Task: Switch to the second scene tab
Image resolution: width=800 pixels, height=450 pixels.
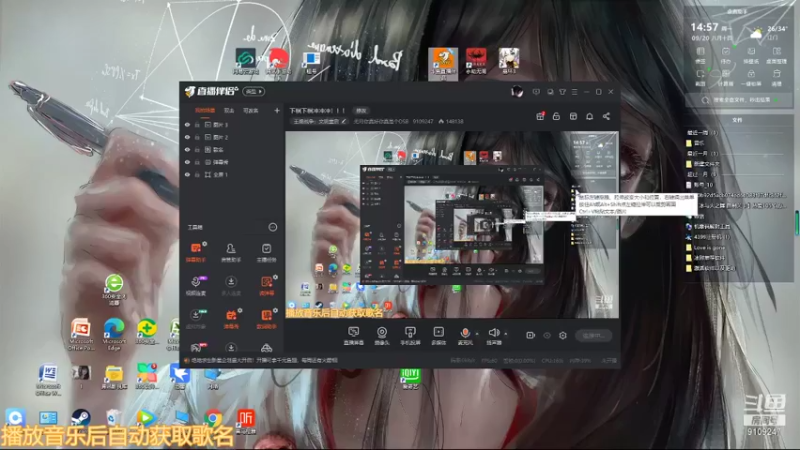Action: click(229, 111)
